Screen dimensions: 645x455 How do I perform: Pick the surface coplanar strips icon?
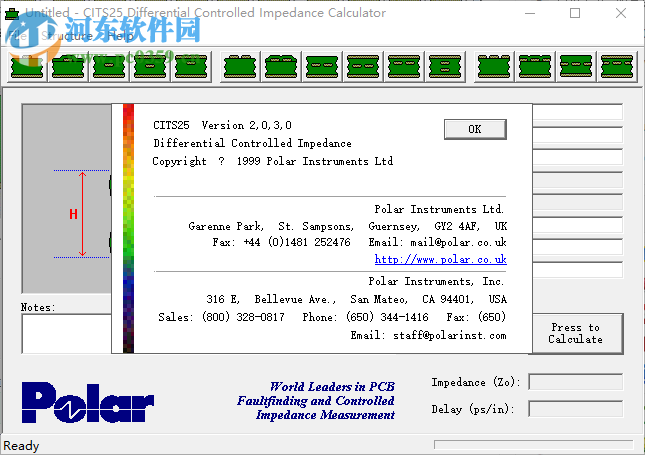coord(494,67)
